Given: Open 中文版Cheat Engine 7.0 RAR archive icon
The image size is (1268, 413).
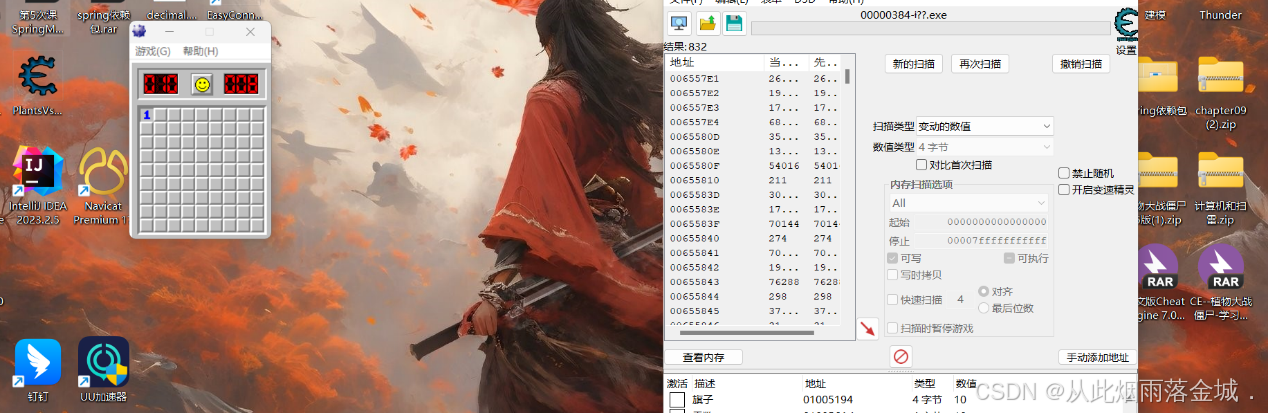Looking at the screenshot, I should tap(1160, 283).
